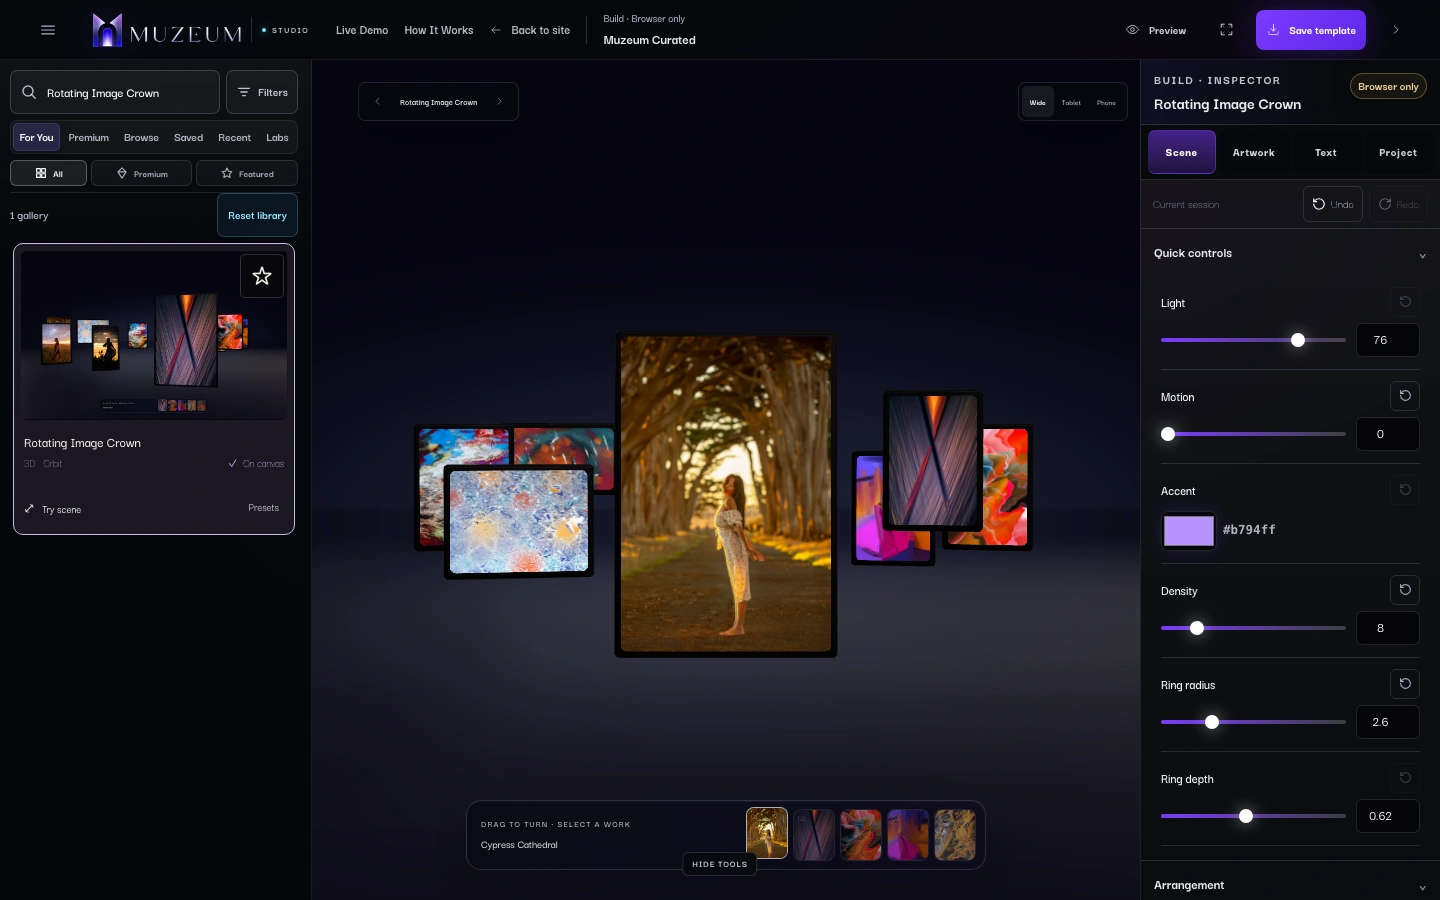Image resolution: width=1440 pixels, height=900 pixels.
Task: Reset the Density control
Action: coord(1405,590)
